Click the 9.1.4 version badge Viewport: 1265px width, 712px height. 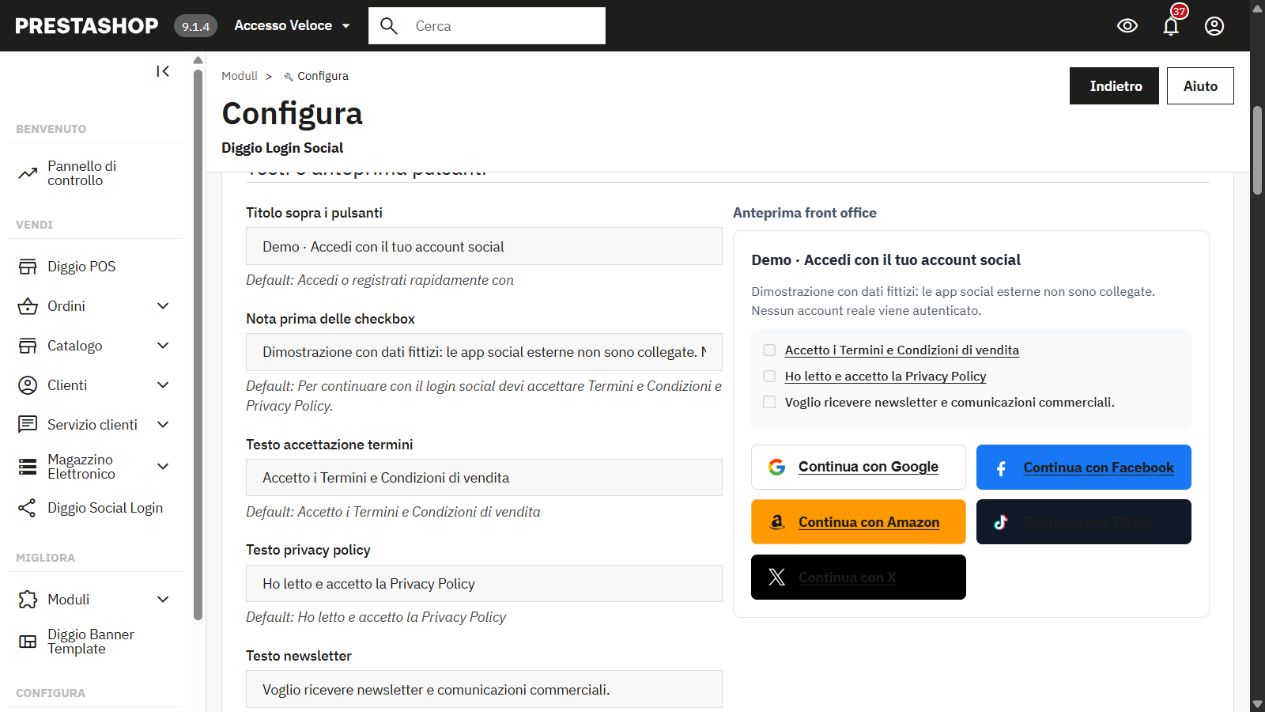click(196, 26)
